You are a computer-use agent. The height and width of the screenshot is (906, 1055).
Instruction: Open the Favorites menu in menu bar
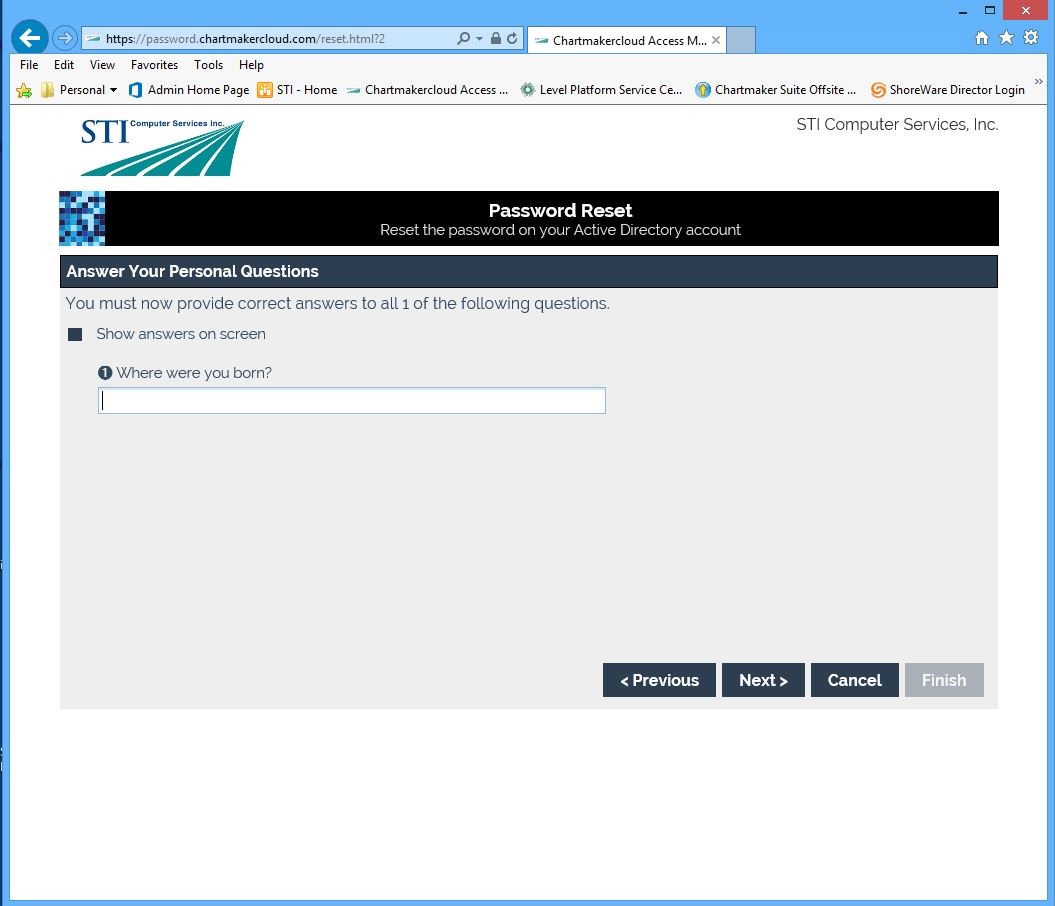click(154, 65)
